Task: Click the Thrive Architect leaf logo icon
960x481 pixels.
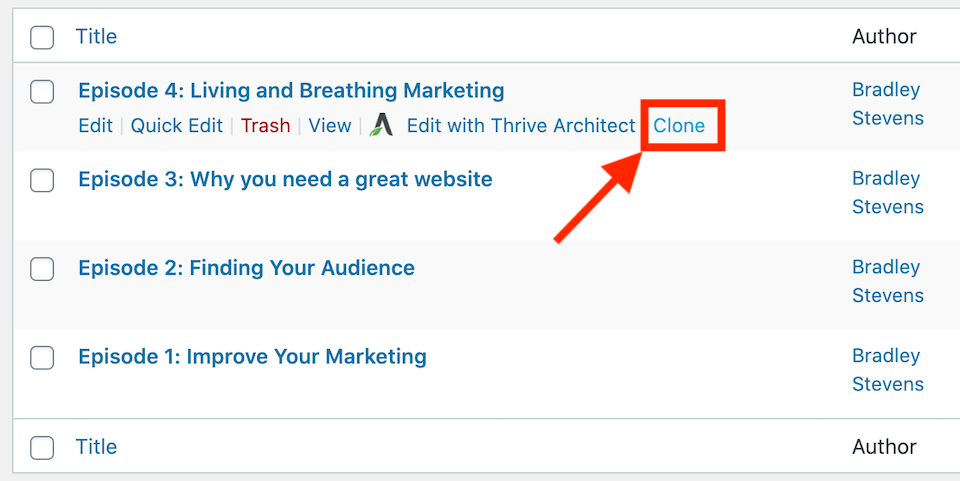Action: coord(381,125)
